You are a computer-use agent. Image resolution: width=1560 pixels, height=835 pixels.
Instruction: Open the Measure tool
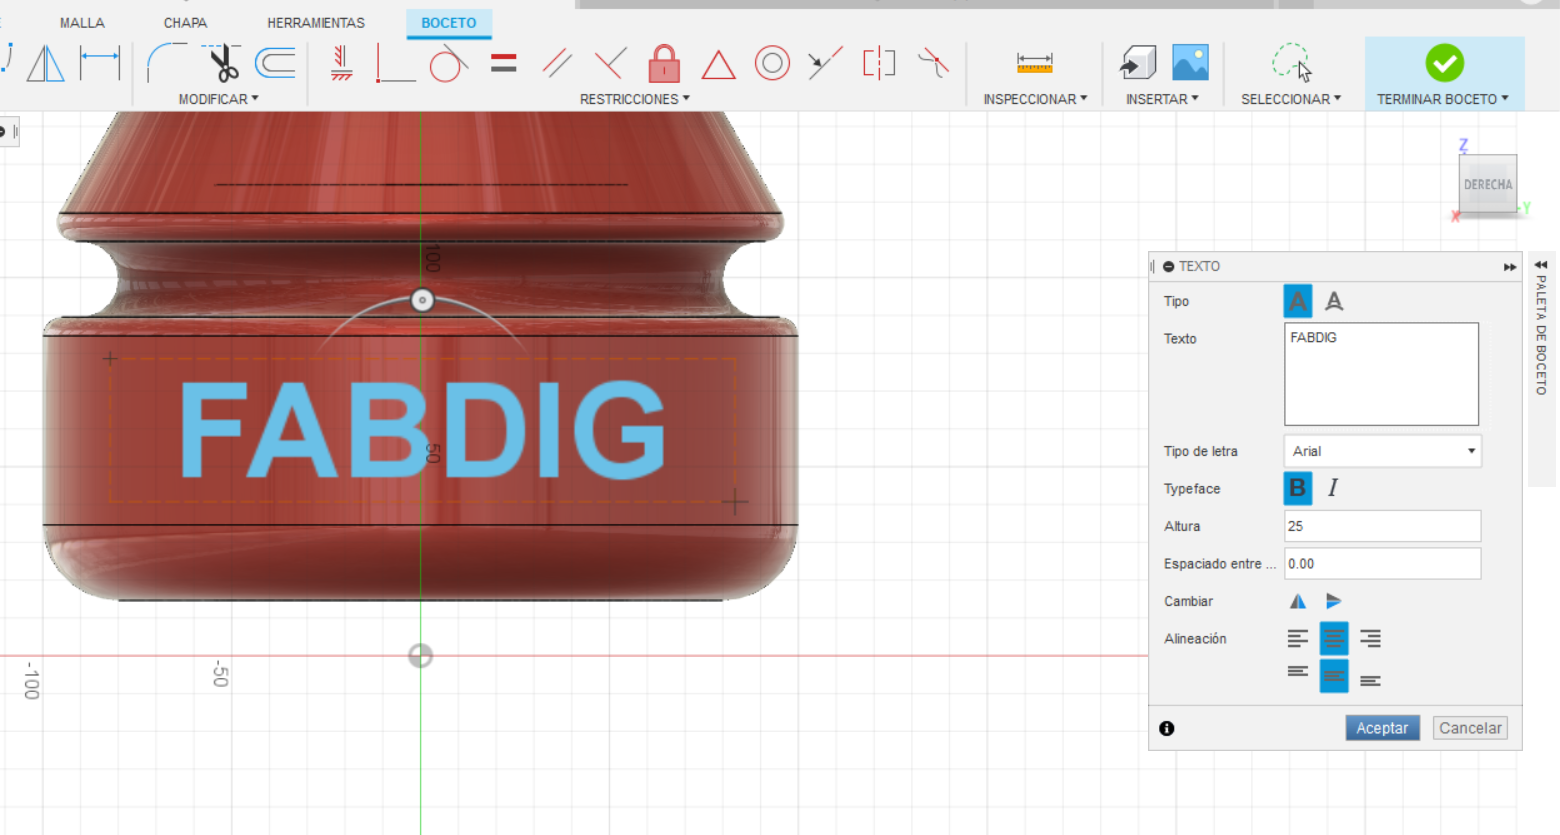(x=1034, y=63)
